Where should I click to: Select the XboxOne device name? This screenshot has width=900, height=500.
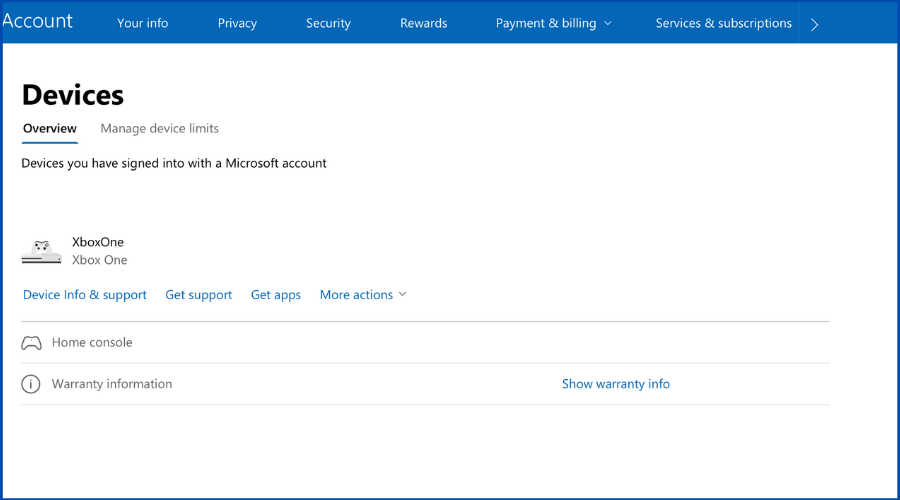coord(98,242)
